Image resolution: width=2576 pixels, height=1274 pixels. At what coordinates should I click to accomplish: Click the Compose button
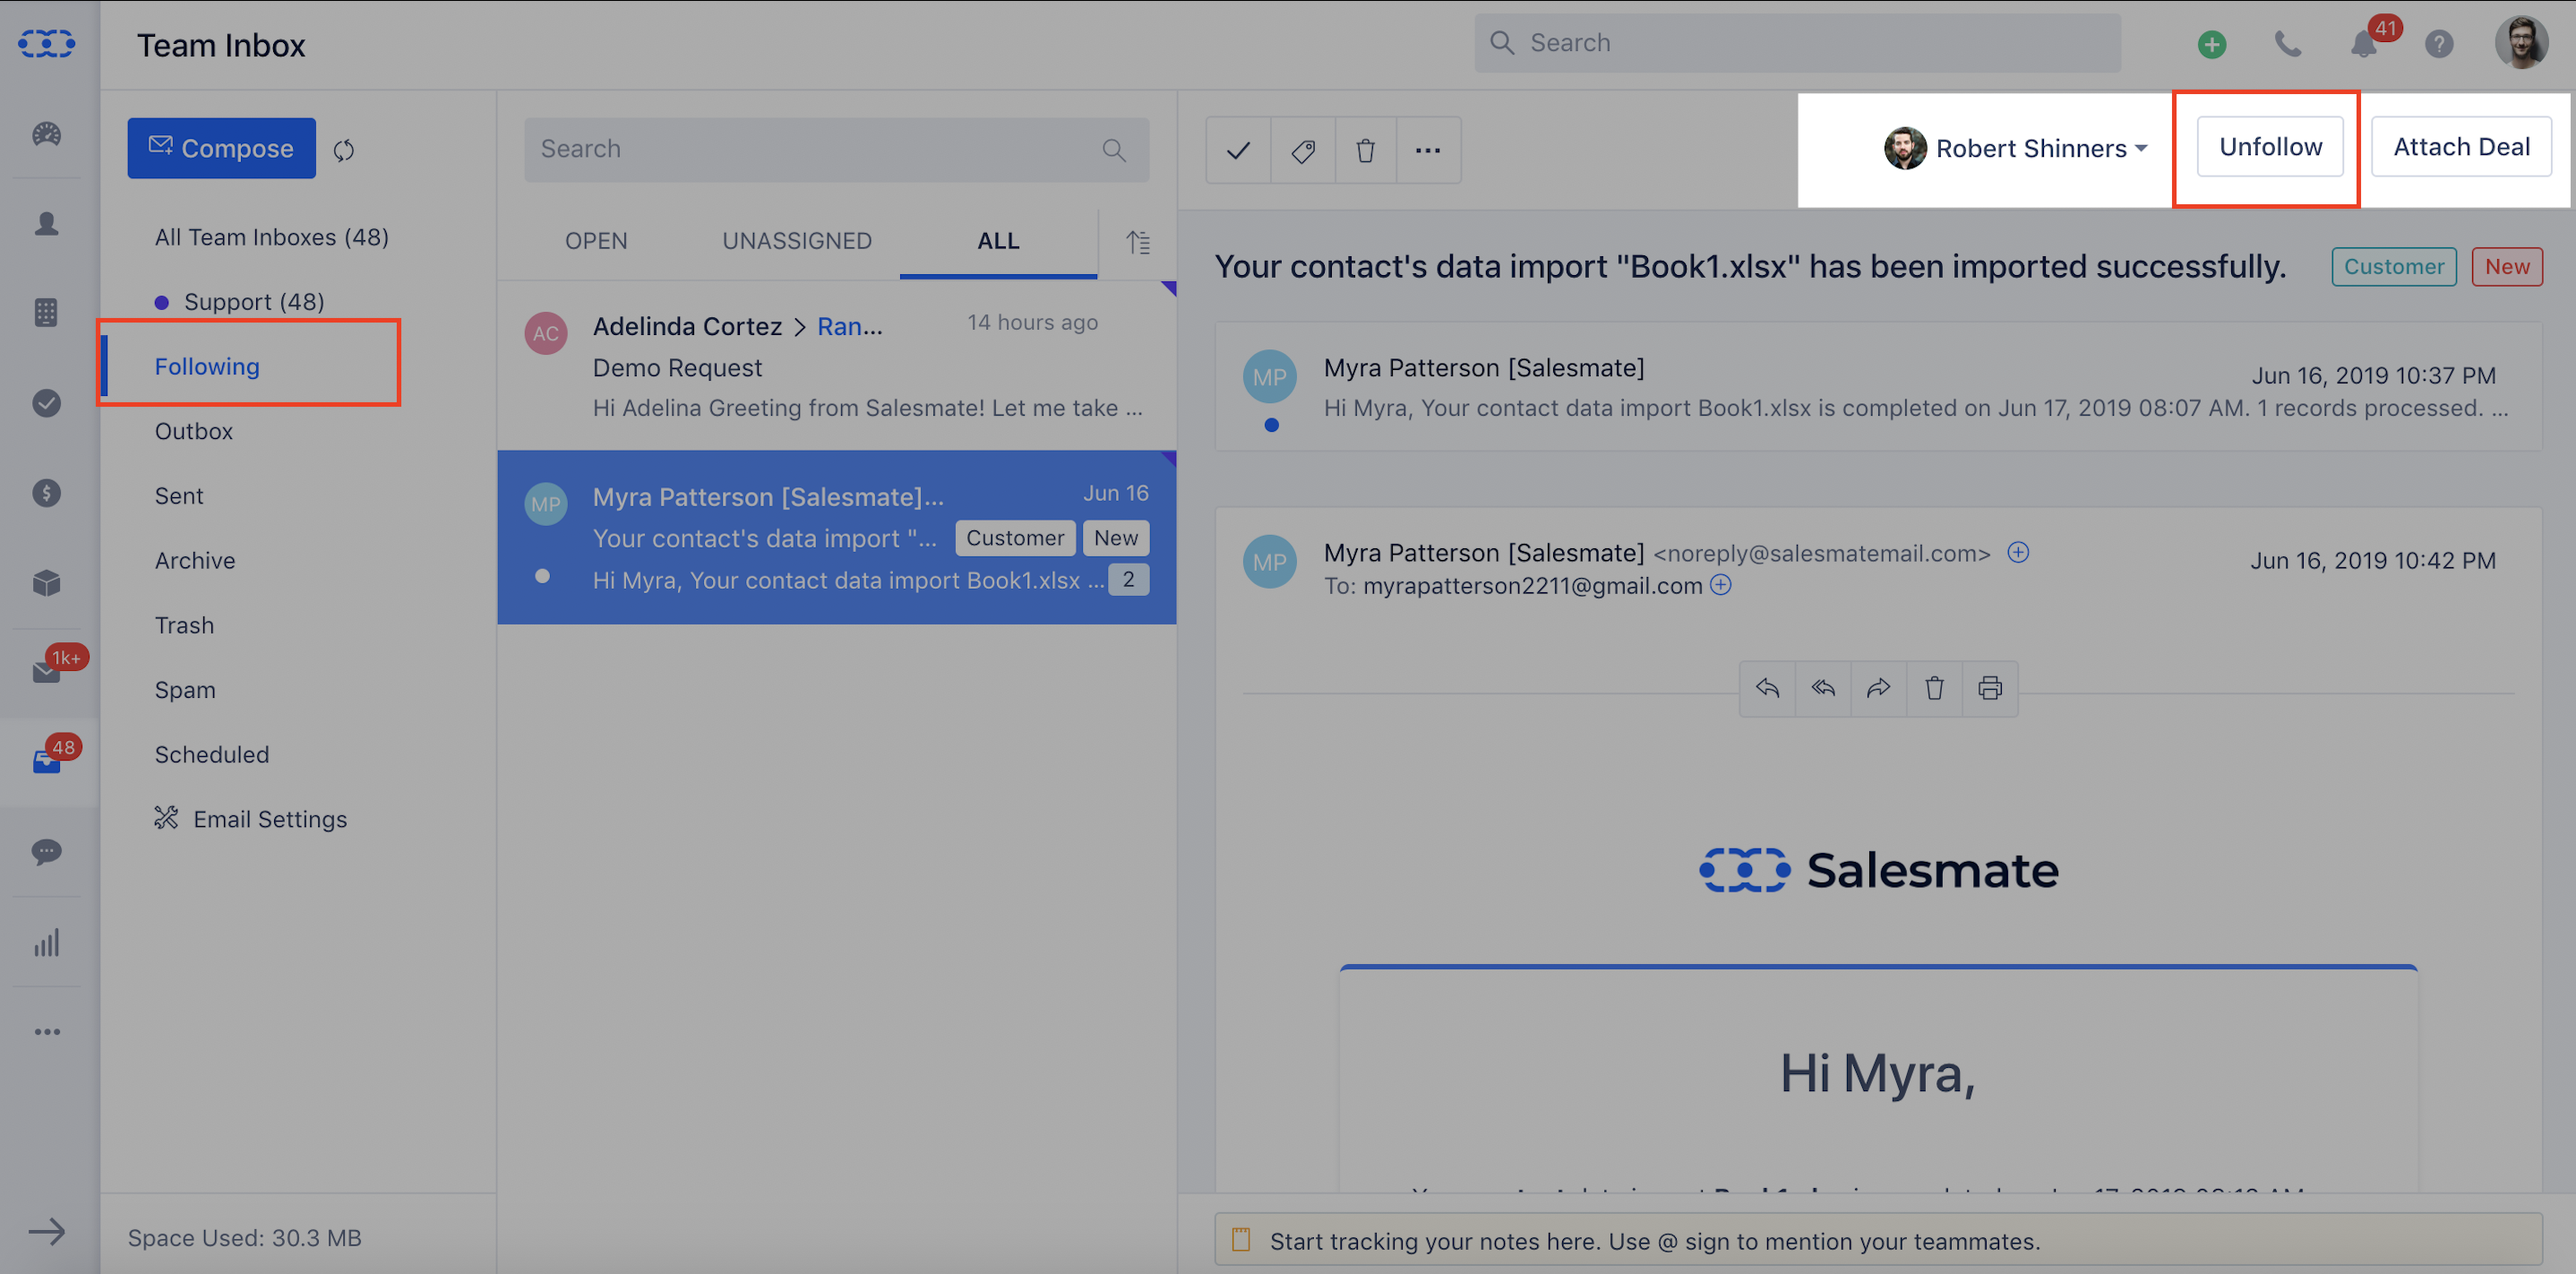221,149
